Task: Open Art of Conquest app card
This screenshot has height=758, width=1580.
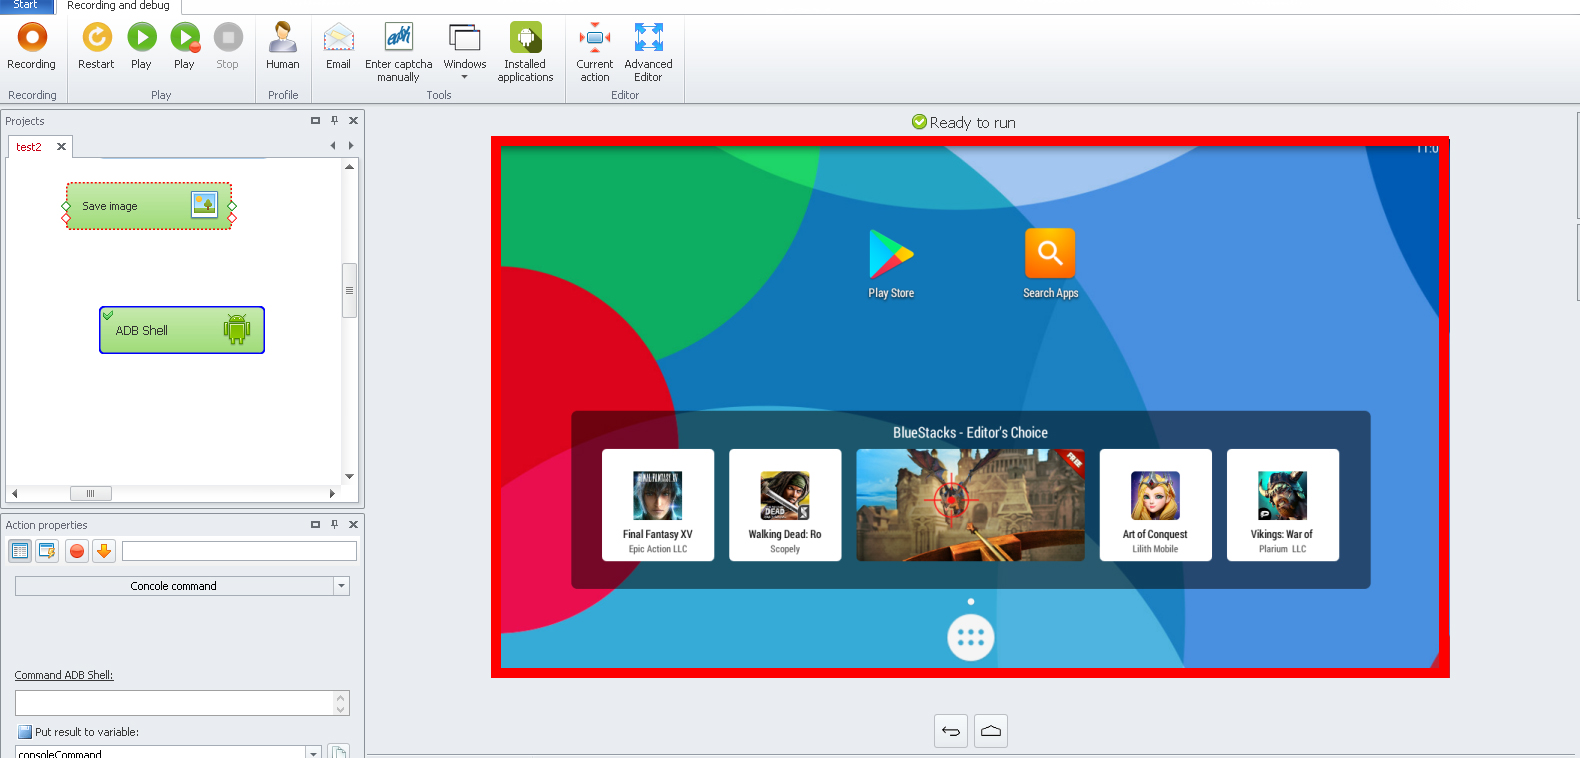Action: tap(1155, 505)
